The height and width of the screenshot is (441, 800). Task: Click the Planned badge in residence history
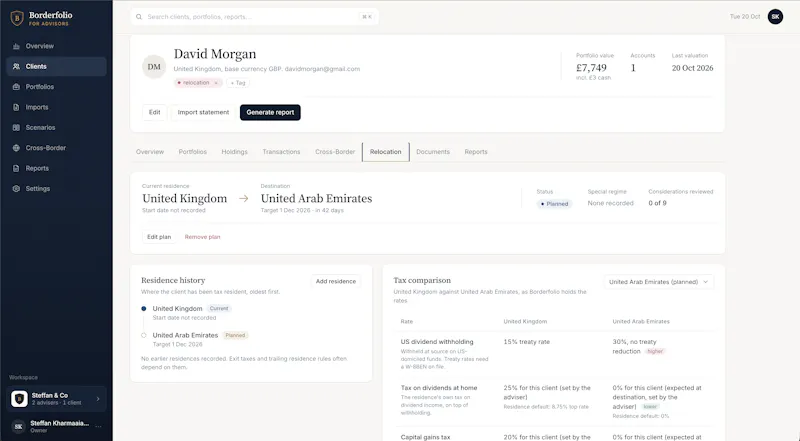pos(235,335)
